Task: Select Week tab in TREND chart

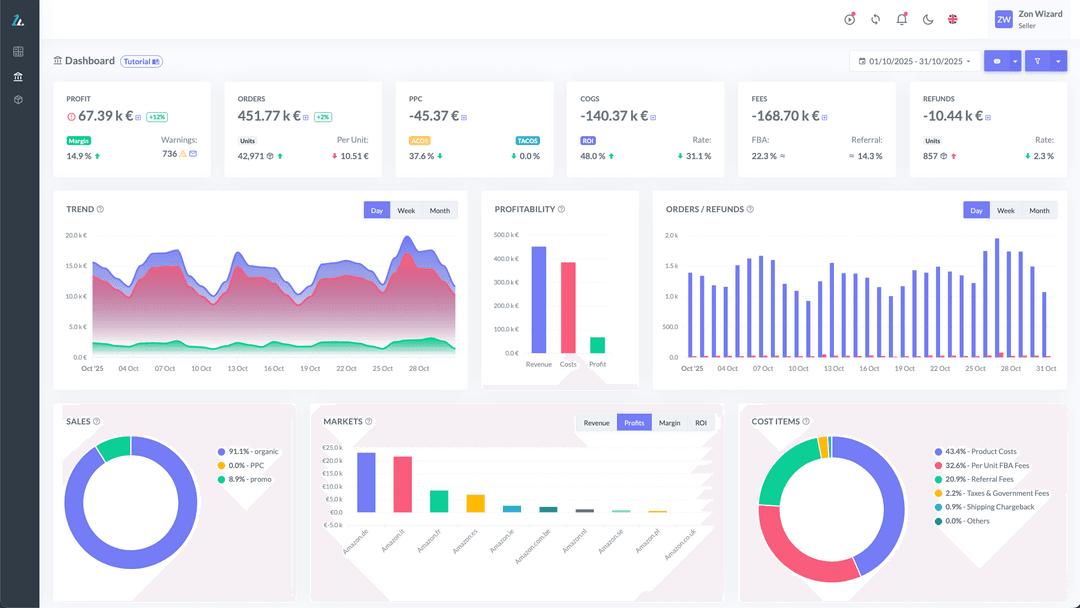Action: (406, 211)
